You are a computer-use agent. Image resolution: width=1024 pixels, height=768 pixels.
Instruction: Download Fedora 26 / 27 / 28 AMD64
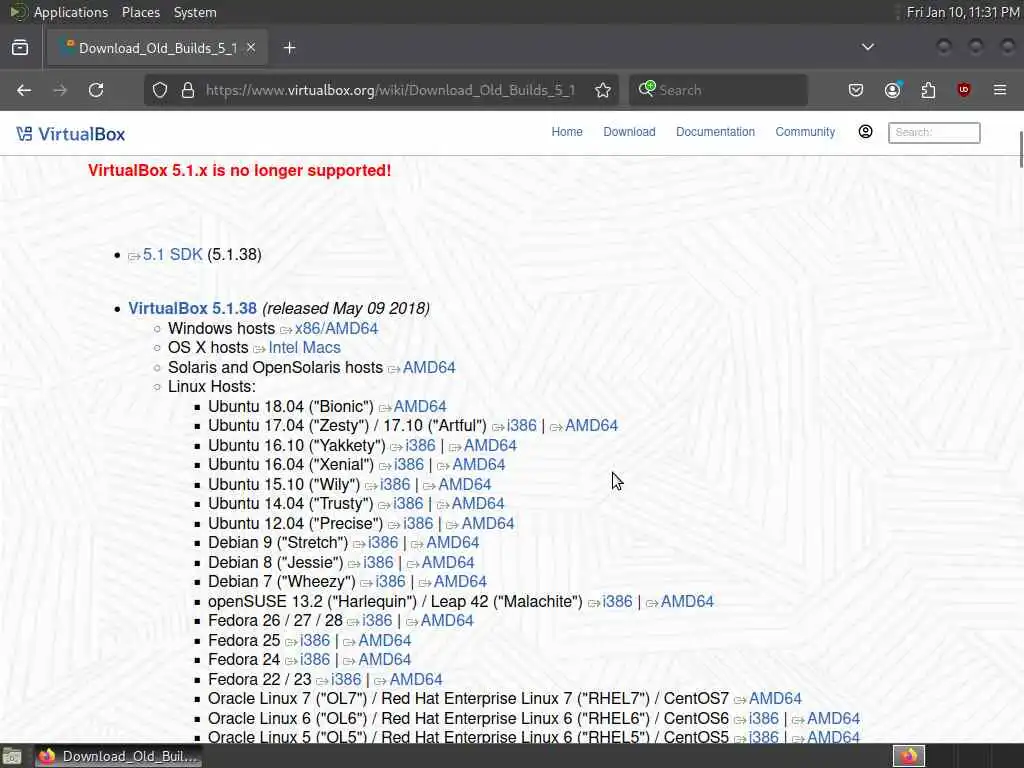[x=447, y=620]
